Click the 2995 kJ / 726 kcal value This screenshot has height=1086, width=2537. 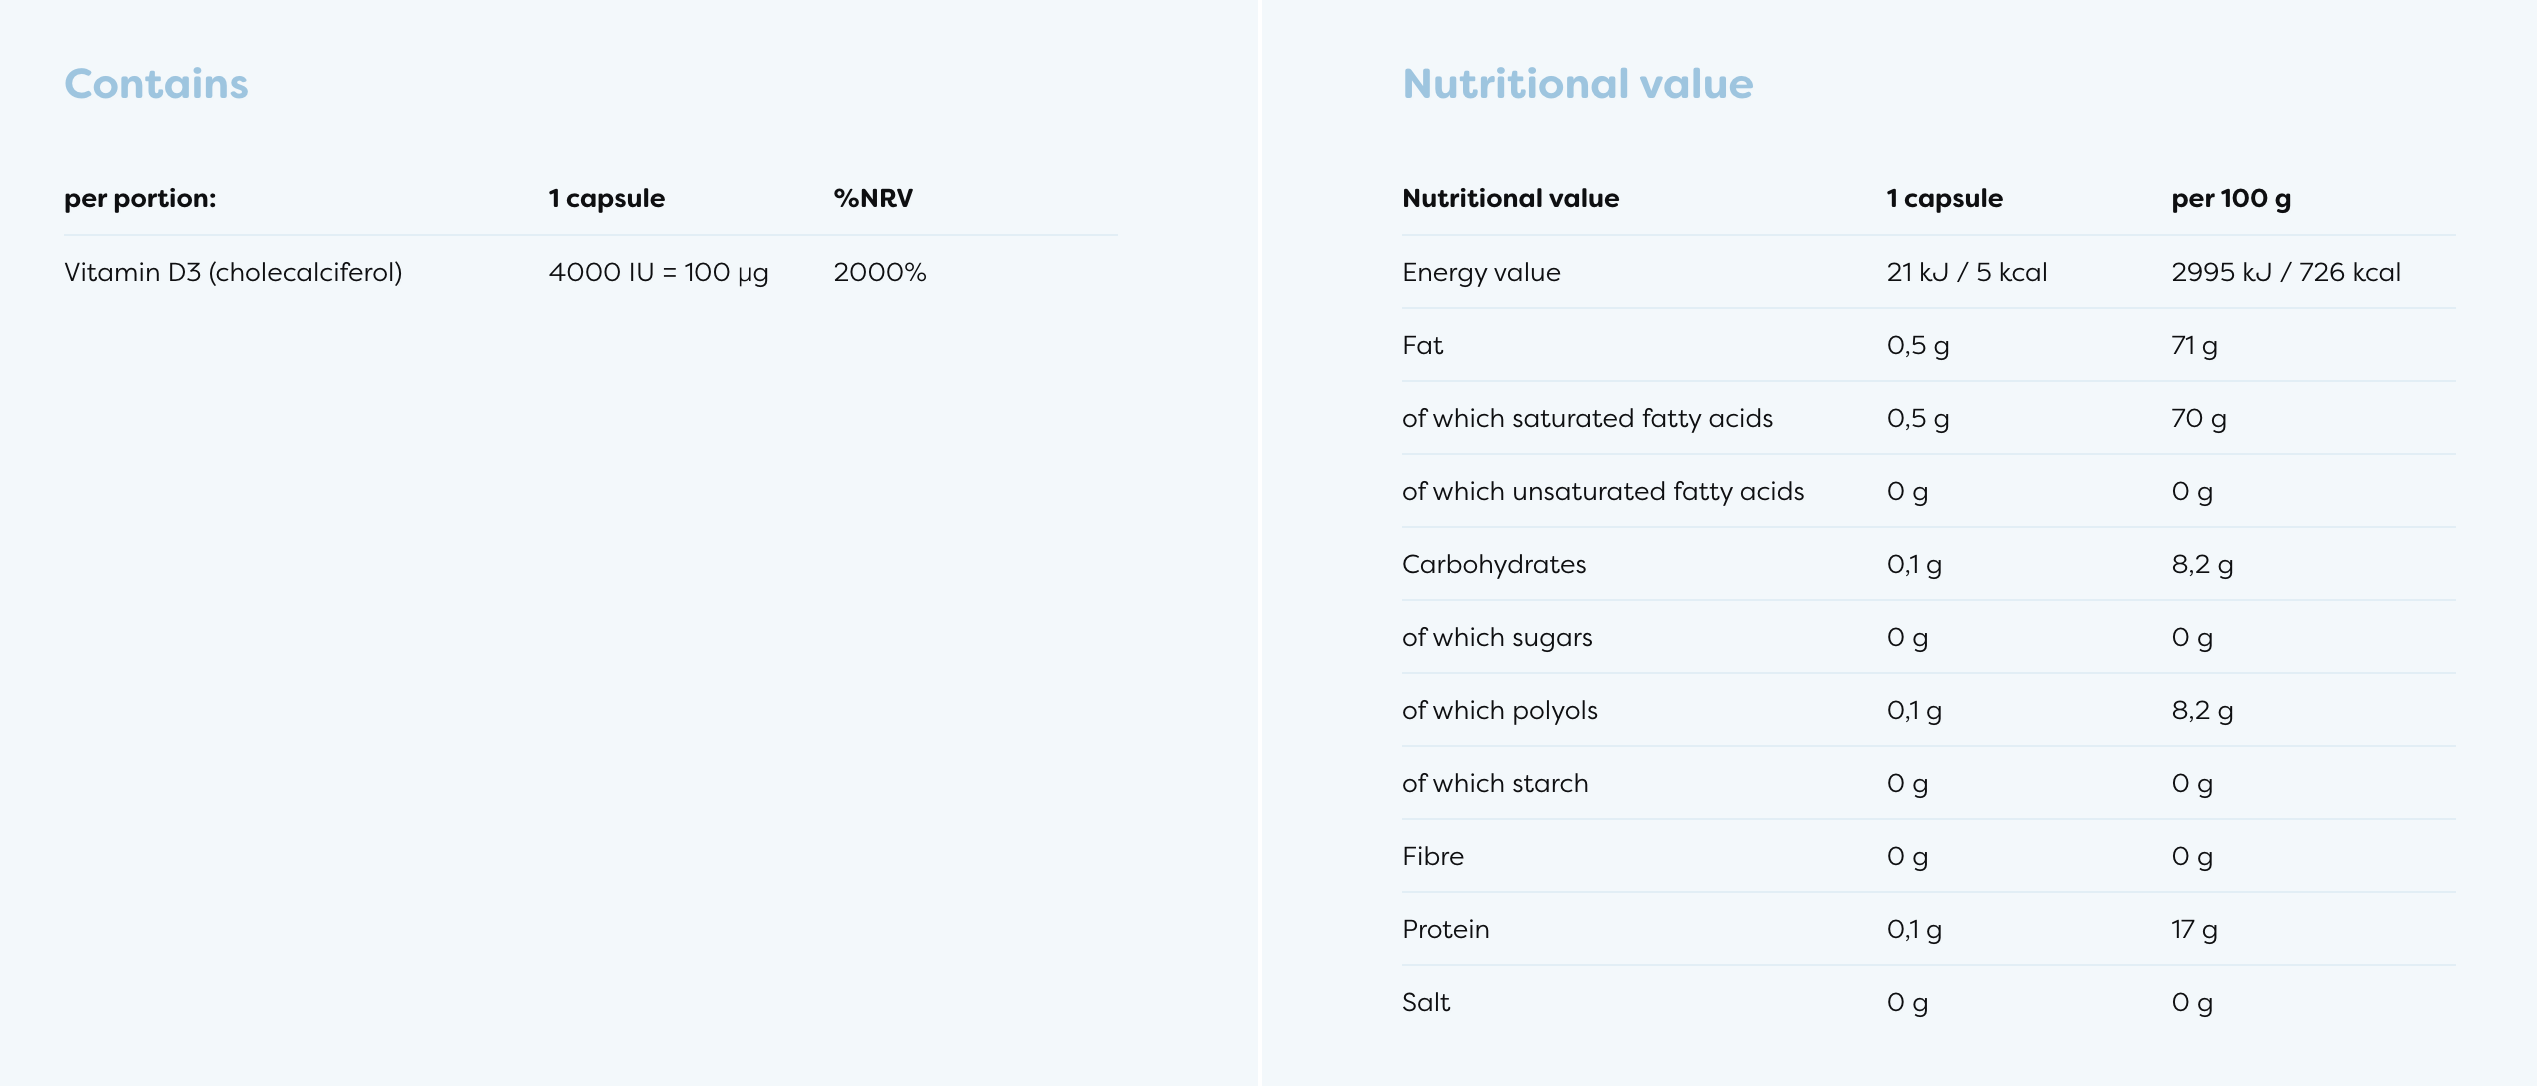2285,272
